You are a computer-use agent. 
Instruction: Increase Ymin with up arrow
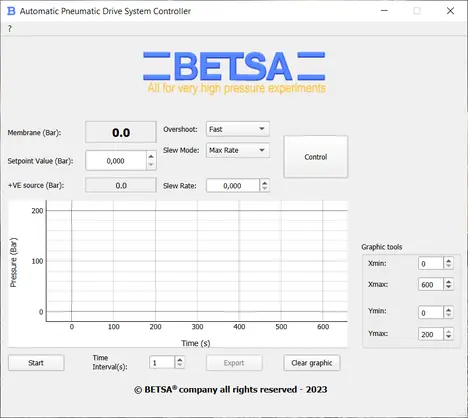coord(448,310)
